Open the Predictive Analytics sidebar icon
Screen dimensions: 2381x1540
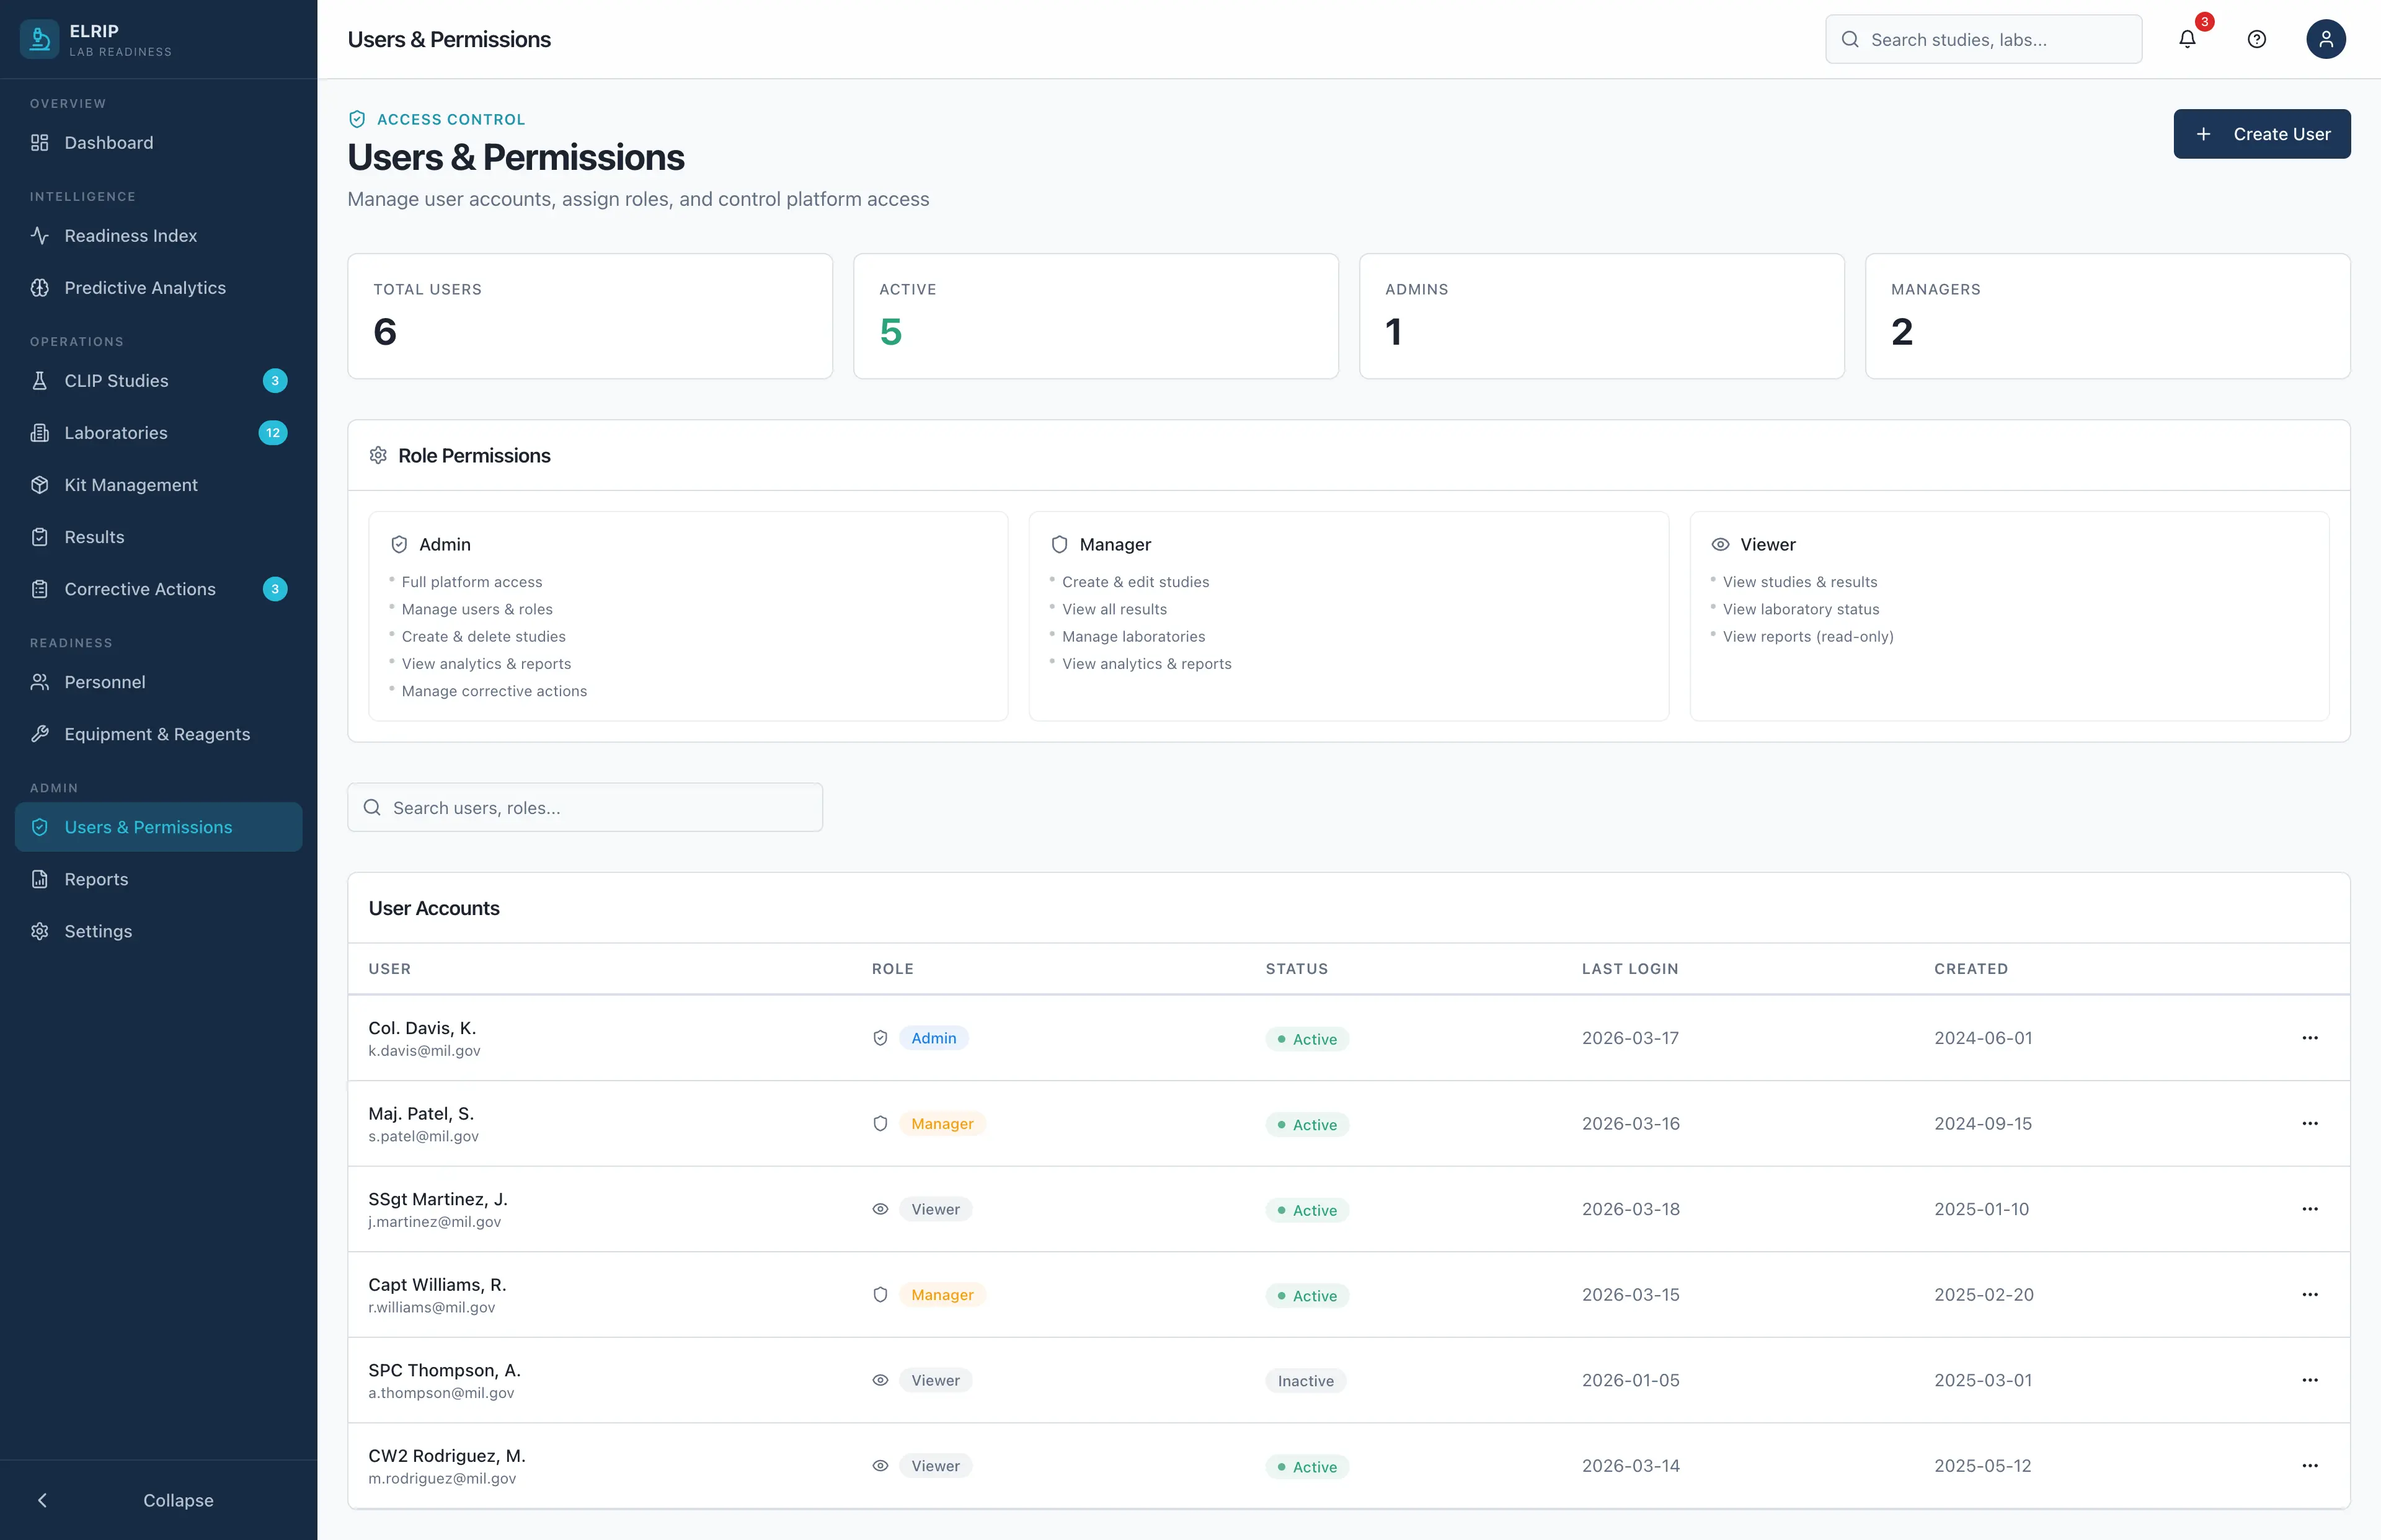coord(40,288)
